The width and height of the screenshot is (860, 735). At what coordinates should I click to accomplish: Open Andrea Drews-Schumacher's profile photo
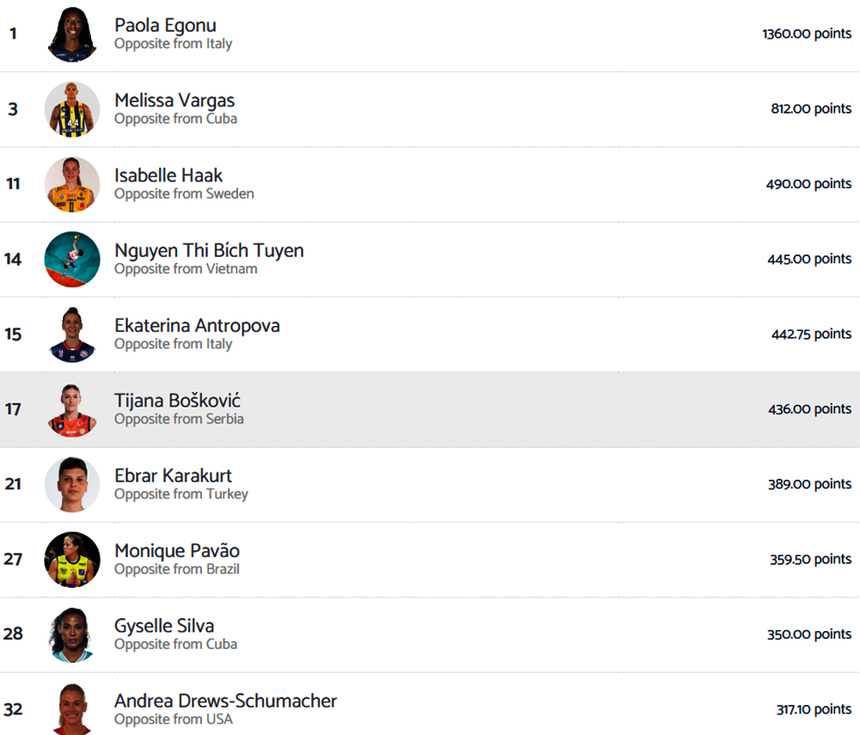coord(72,708)
